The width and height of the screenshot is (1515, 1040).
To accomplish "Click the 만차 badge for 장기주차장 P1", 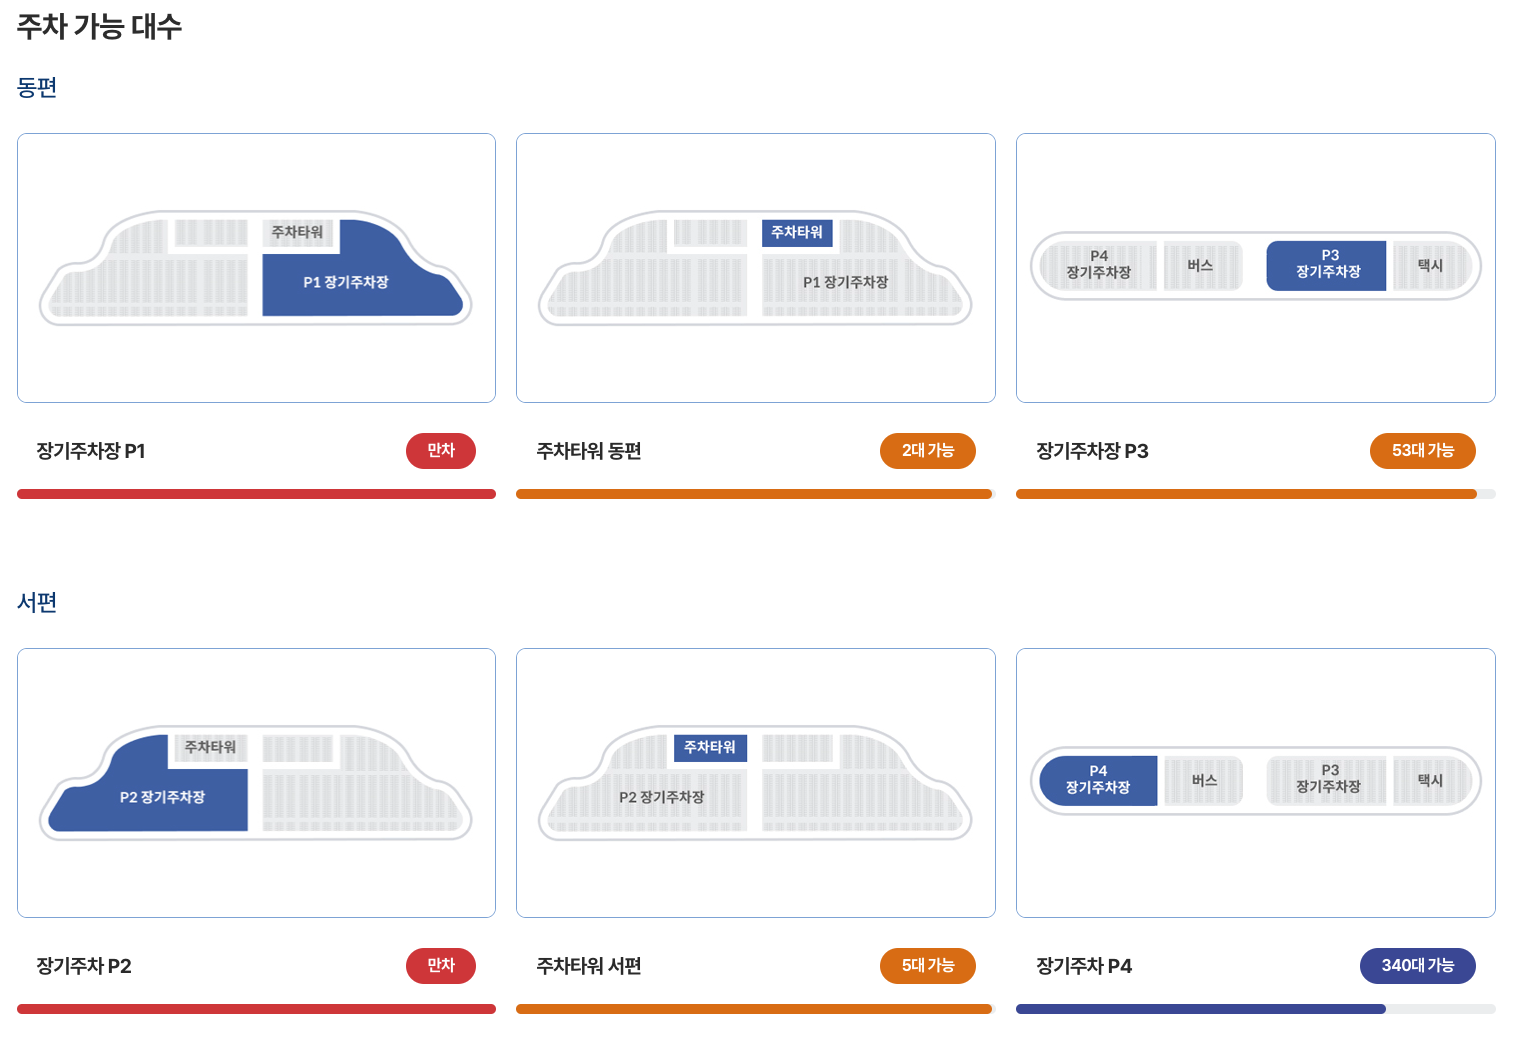I will tap(440, 451).
